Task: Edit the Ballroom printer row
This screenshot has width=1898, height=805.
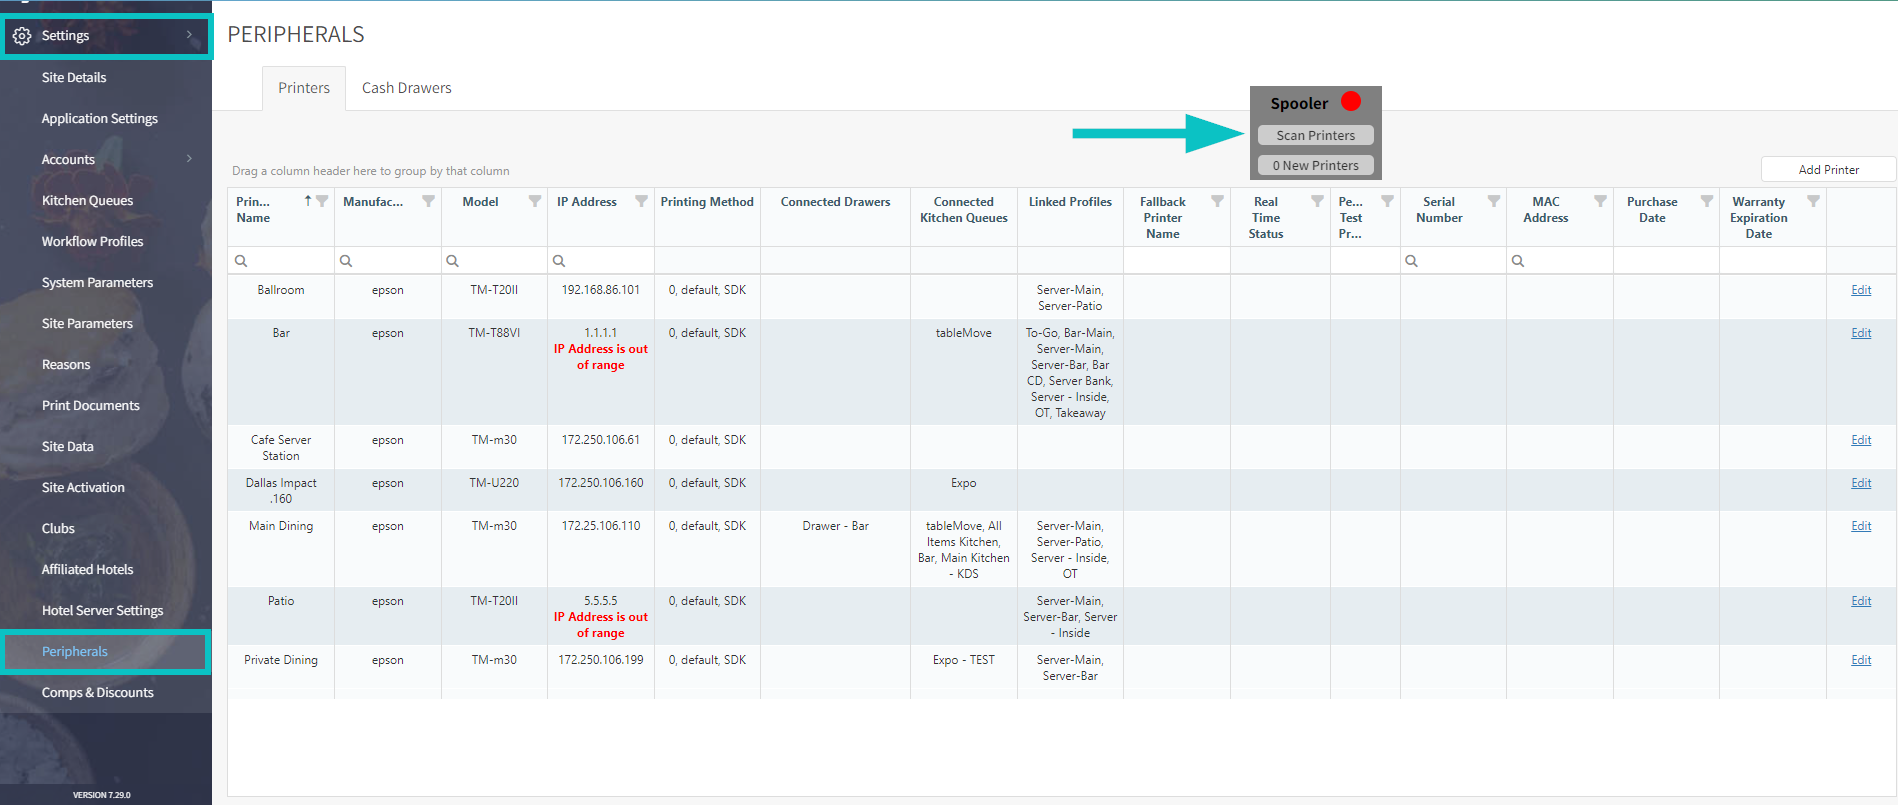Action: click(x=1860, y=290)
